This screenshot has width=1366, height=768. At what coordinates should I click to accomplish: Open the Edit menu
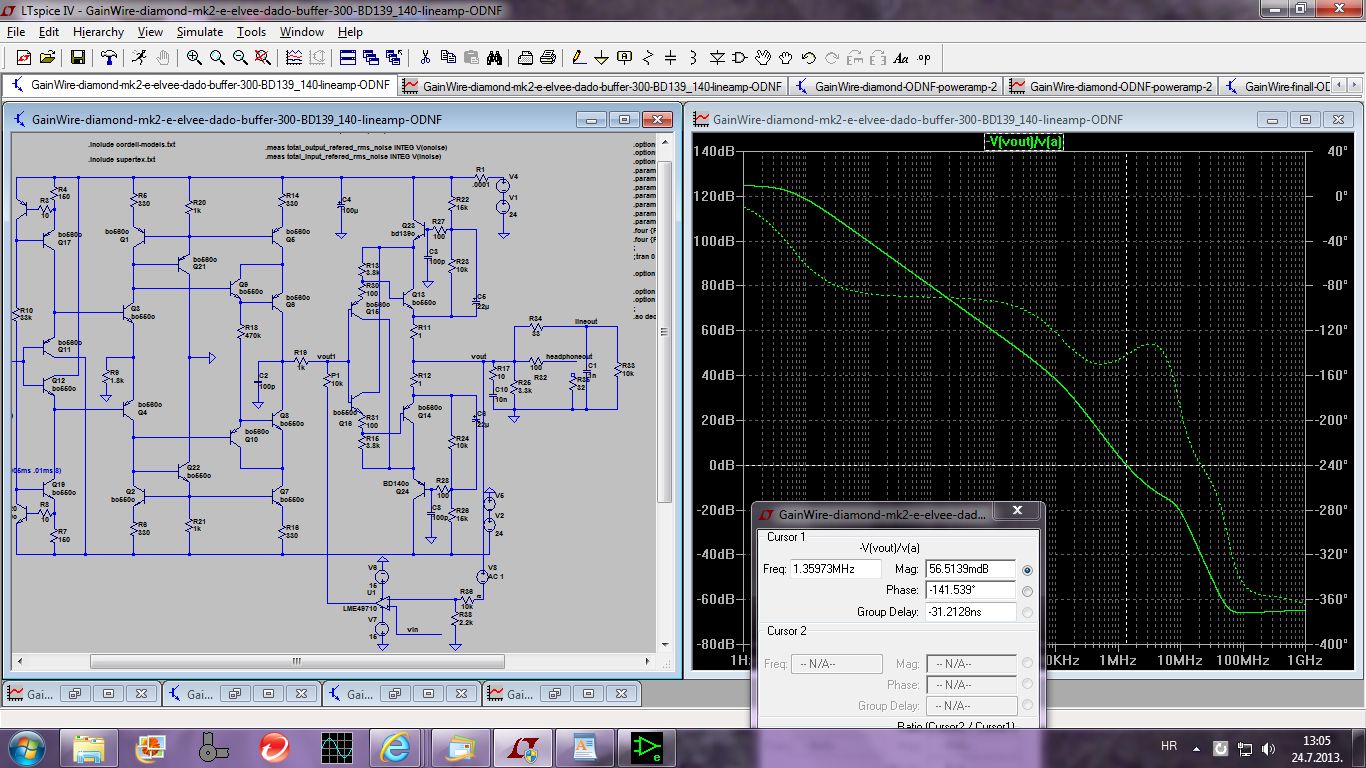[x=49, y=32]
